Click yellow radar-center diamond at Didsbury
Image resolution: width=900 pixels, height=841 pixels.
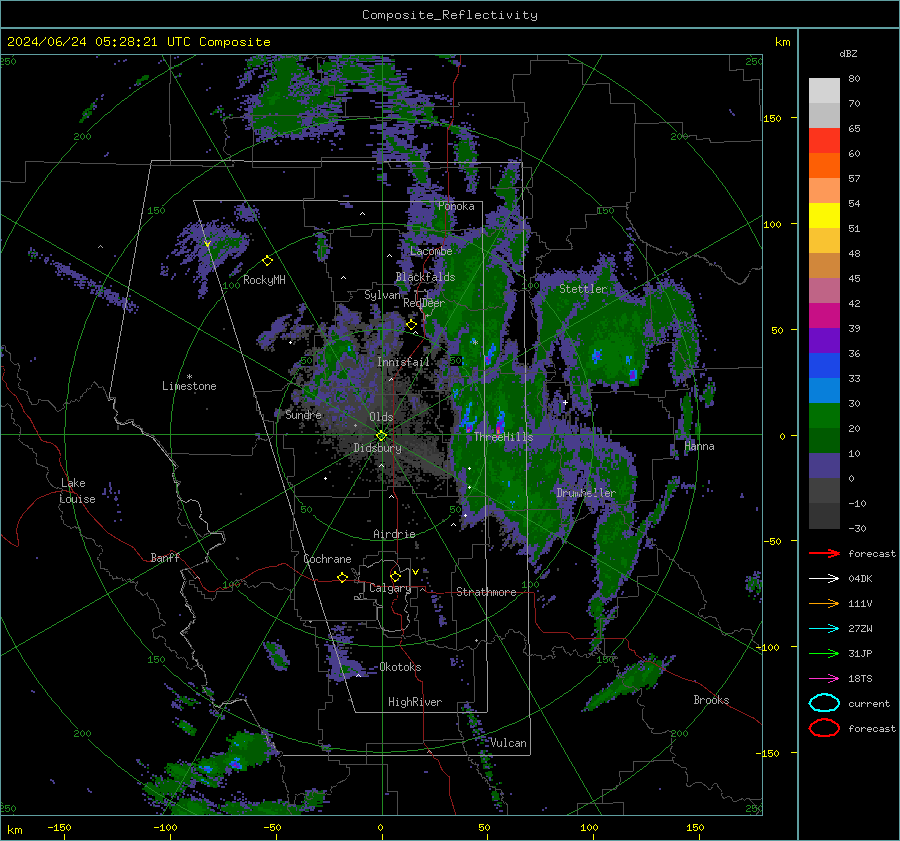point(381,436)
